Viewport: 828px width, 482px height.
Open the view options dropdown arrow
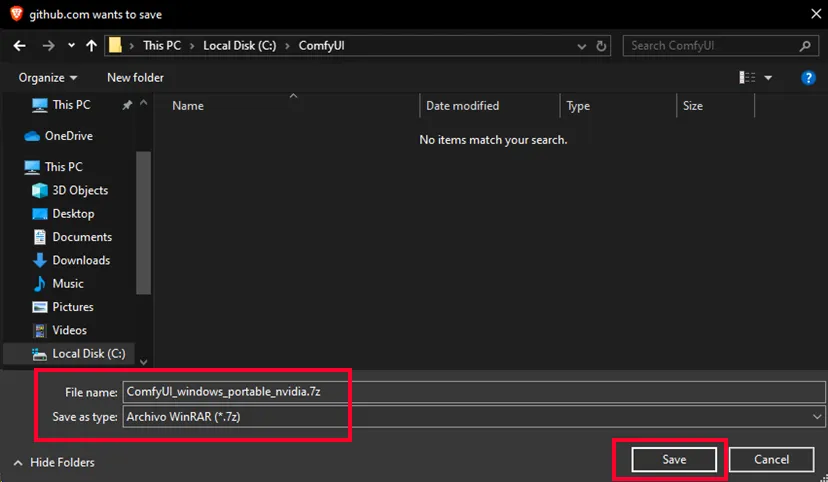pos(768,78)
